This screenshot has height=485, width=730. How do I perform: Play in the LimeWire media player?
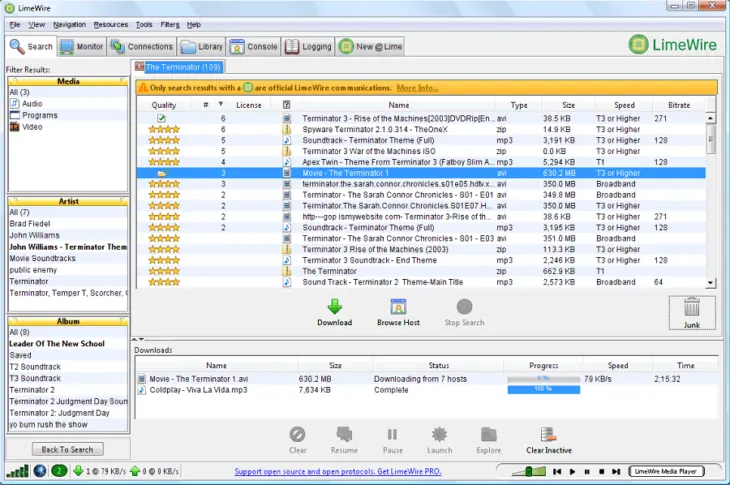(x=572, y=472)
